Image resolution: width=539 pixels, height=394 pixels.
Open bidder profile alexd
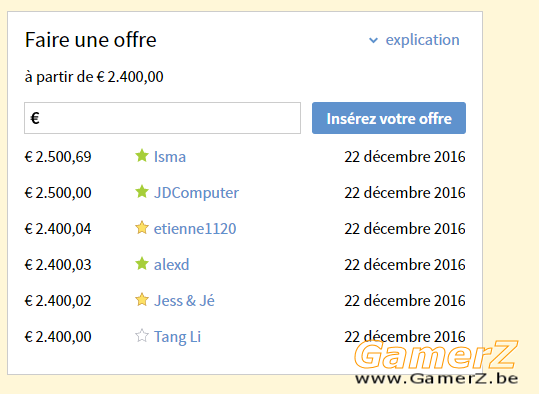tap(172, 265)
